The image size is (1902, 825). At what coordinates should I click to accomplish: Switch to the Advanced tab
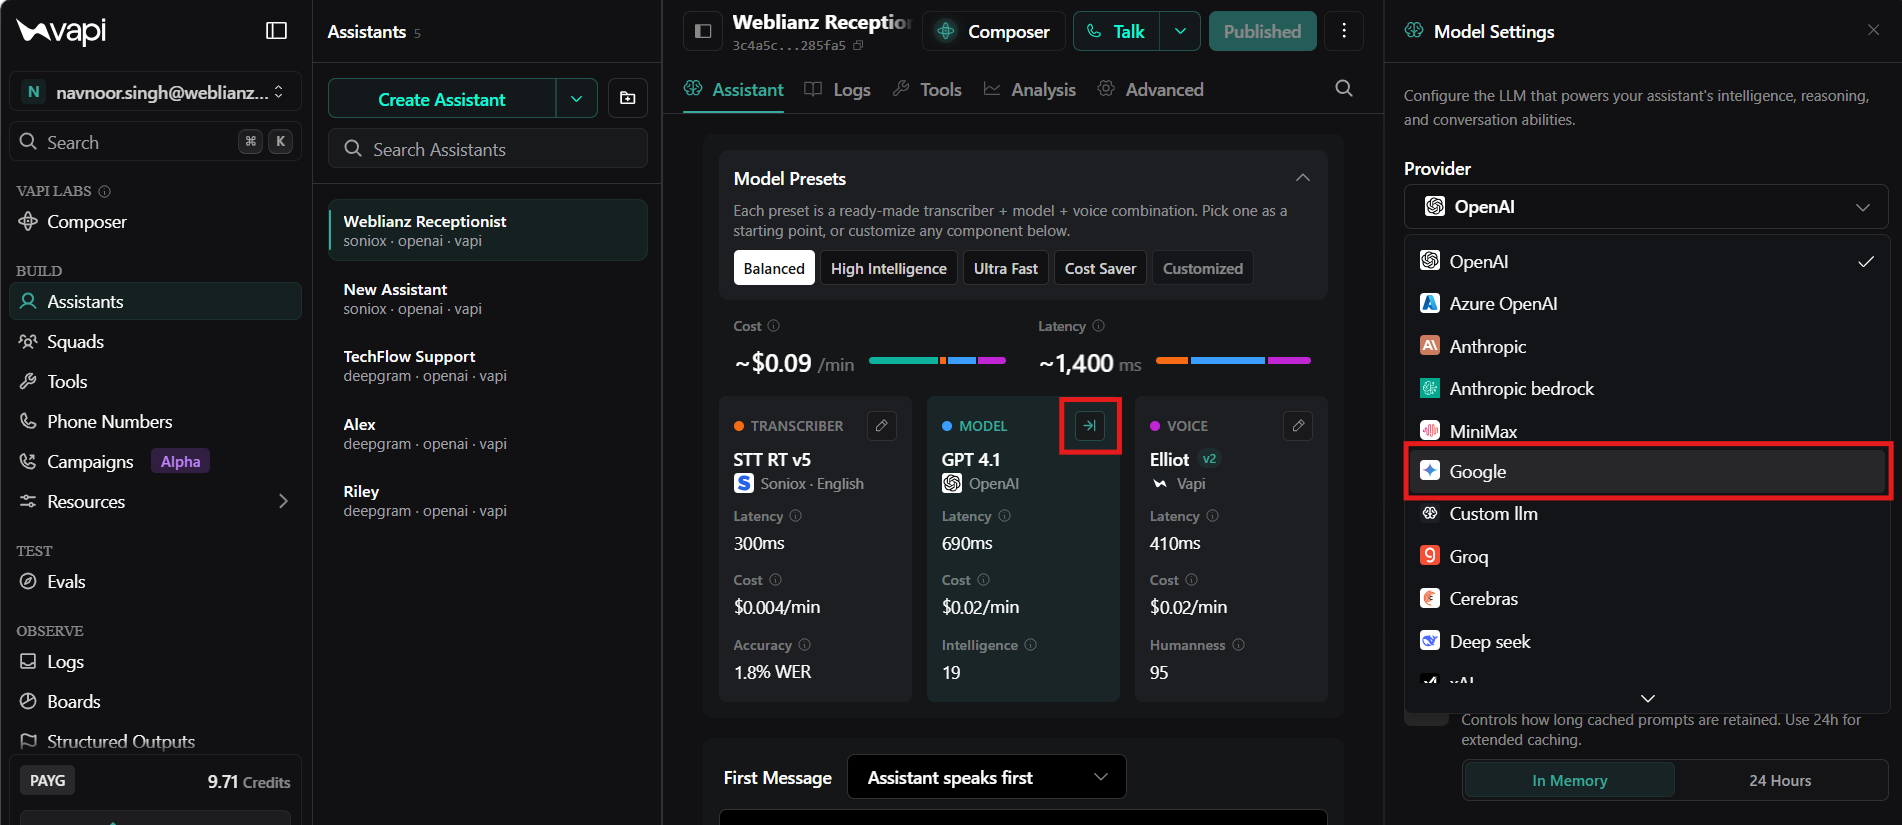[1151, 89]
